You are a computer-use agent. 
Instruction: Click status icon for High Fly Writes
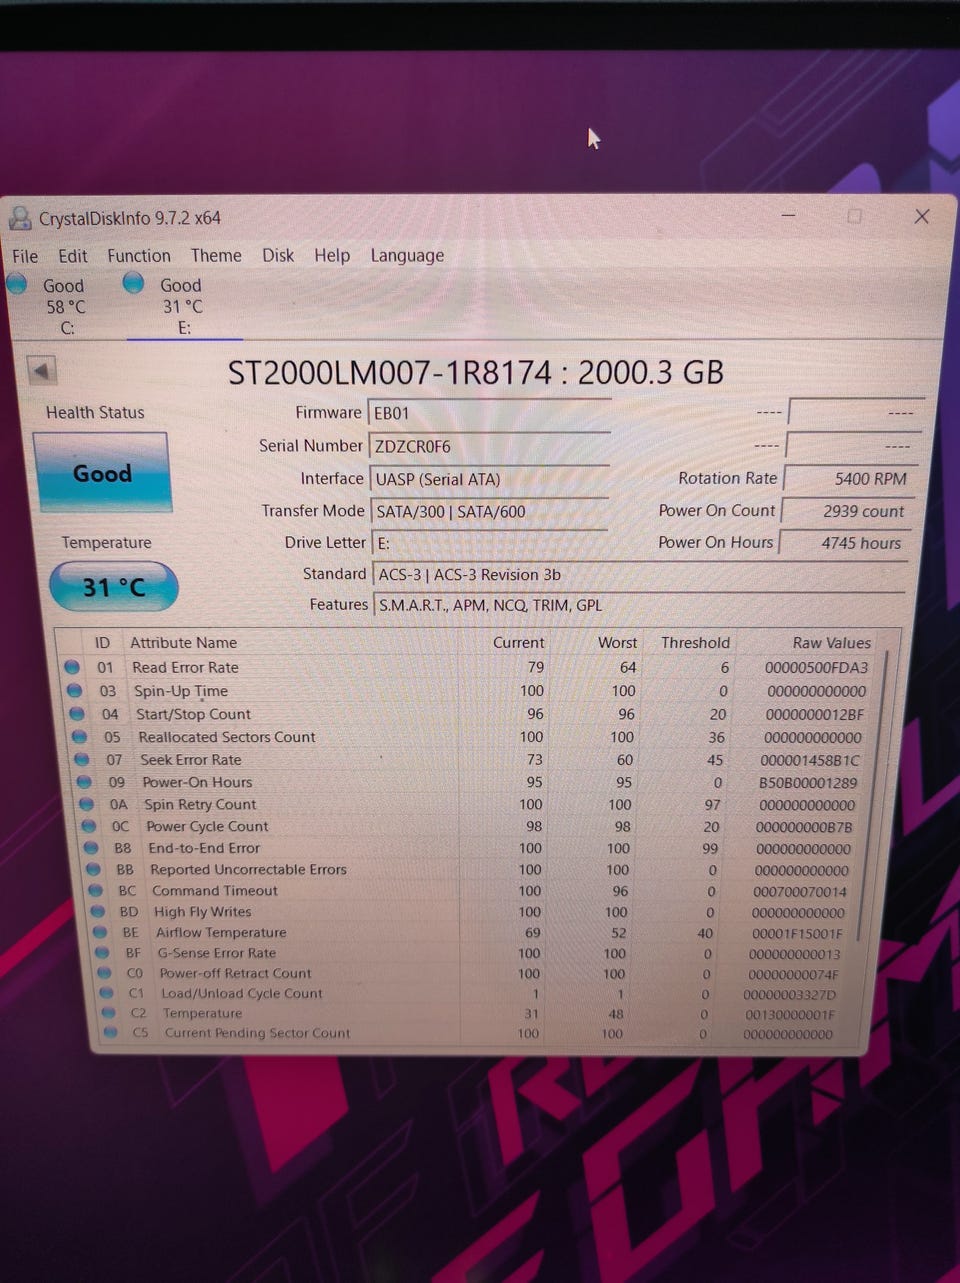click(x=98, y=911)
